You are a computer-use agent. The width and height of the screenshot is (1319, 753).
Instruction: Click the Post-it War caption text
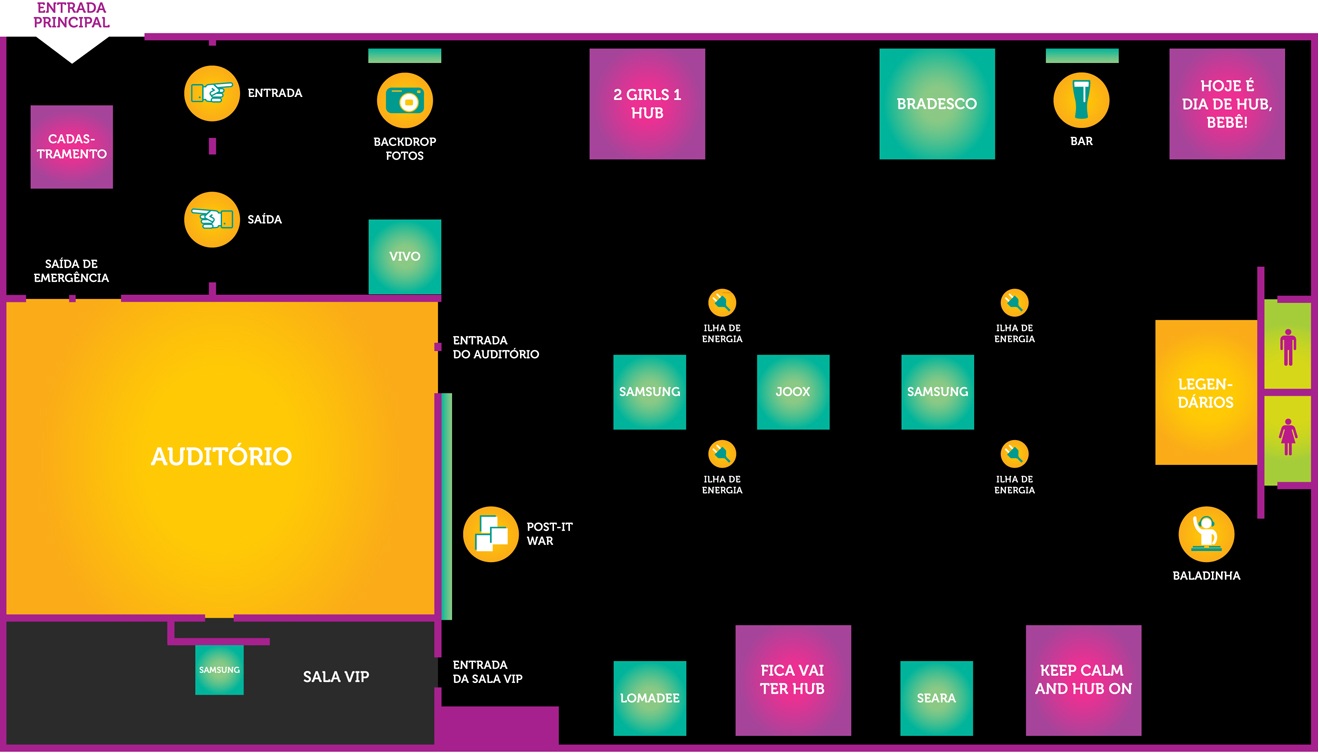click(550, 534)
